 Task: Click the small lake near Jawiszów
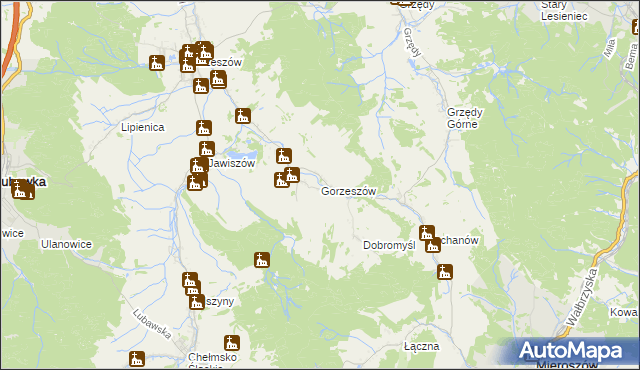pos(242,155)
